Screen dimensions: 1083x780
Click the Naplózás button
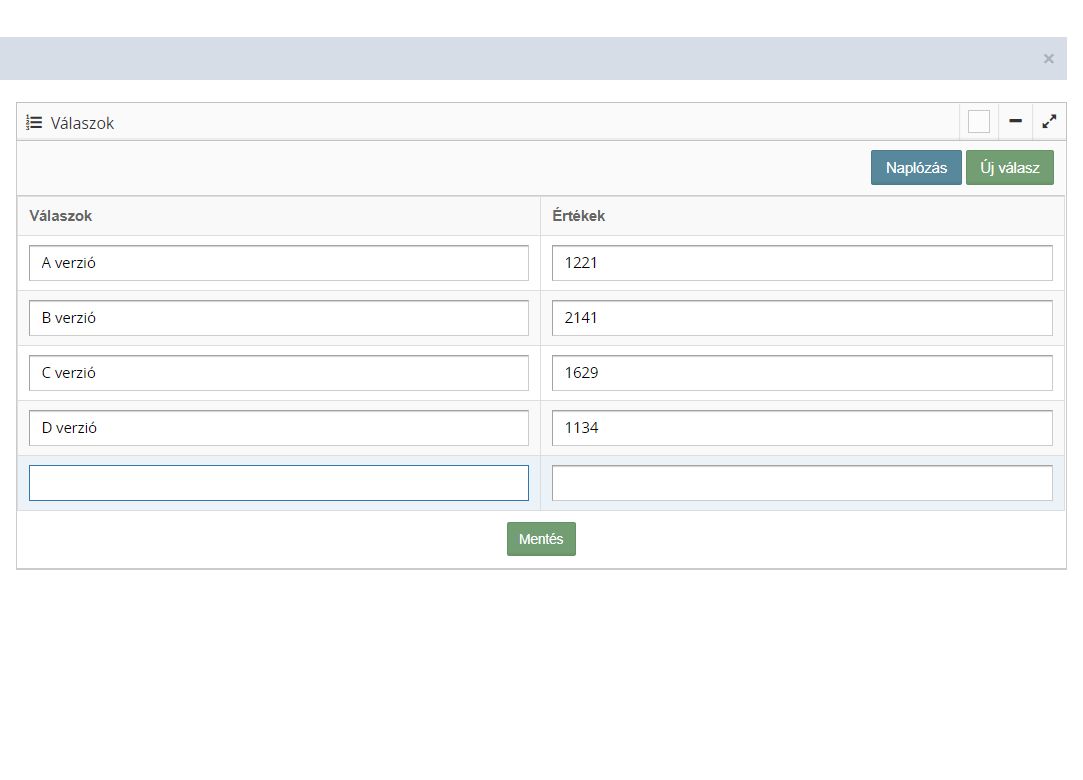coord(915,168)
